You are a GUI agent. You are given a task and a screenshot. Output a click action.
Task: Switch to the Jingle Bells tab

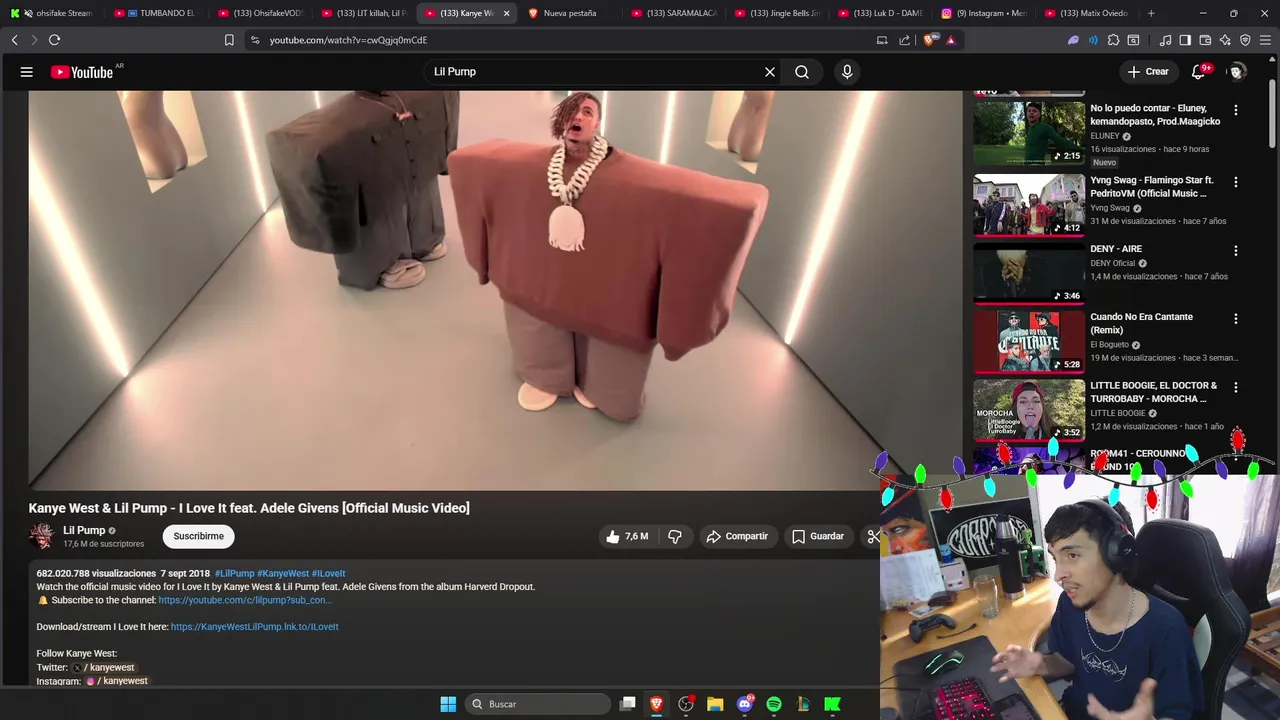(777, 13)
